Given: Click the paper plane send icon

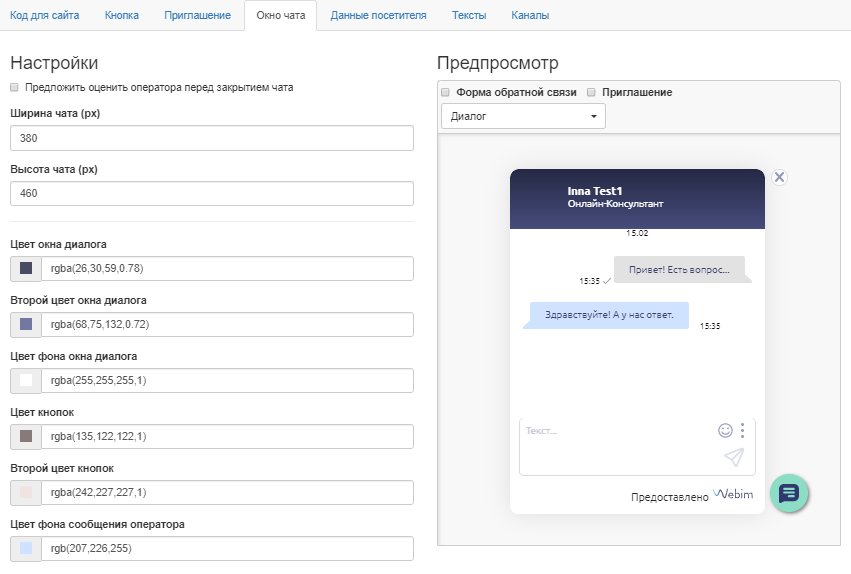Looking at the screenshot, I should [734, 457].
